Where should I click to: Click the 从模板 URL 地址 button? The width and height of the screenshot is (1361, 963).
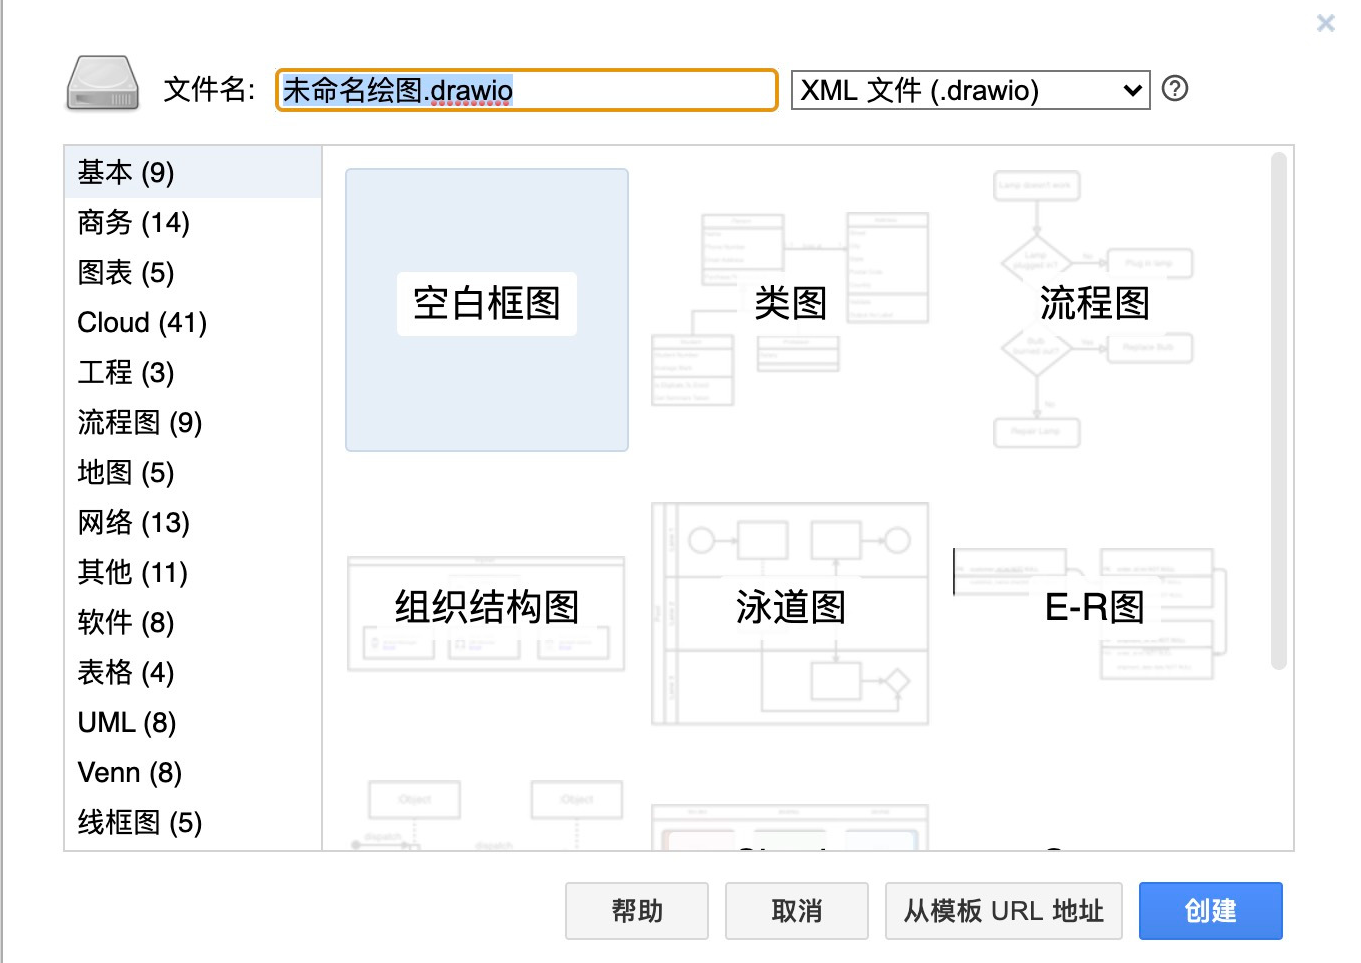1004,911
